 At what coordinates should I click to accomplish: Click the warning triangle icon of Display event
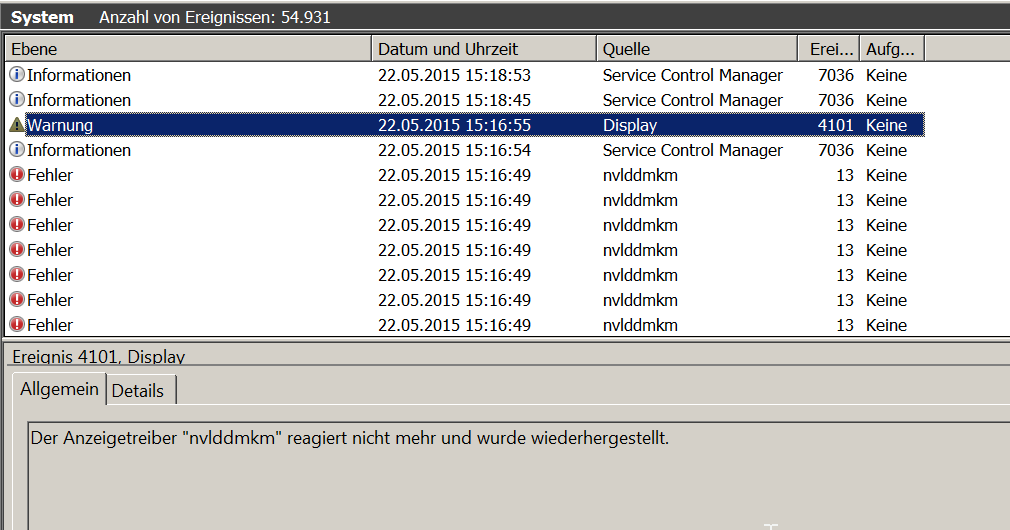click(17, 125)
